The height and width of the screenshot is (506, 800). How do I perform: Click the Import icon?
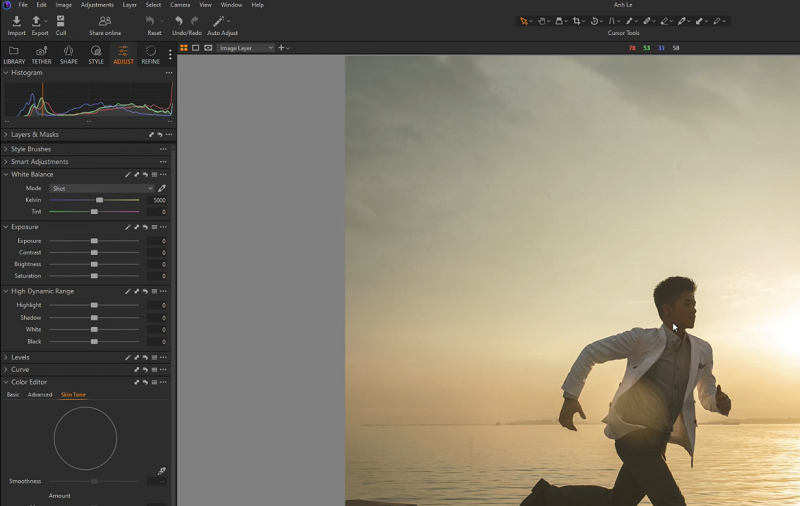click(16, 21)
